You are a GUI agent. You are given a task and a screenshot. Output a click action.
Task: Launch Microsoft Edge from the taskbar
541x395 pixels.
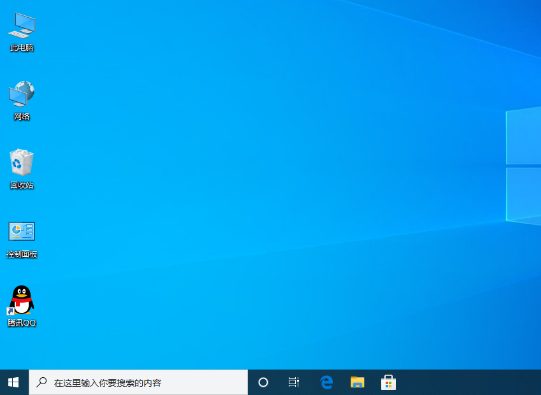pos(326,382)
